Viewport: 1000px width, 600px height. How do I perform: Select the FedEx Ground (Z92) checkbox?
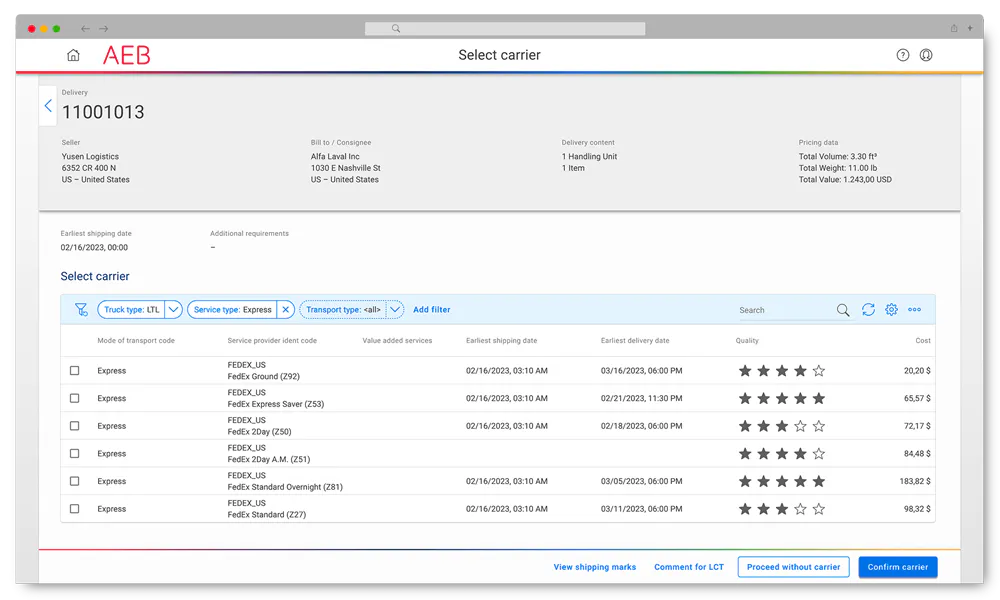coord(75,370)
